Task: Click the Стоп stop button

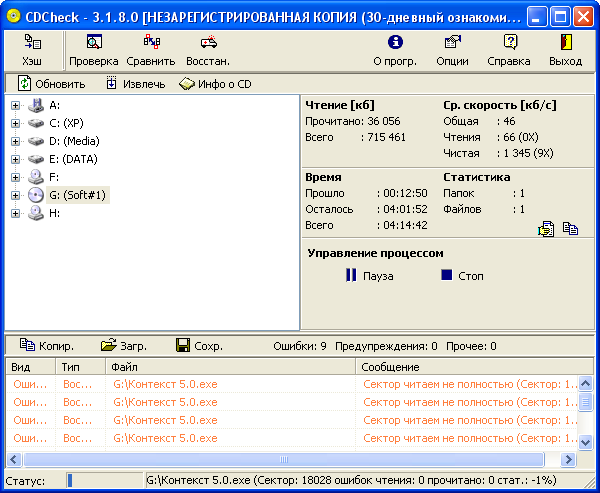Action: (x=462, y=276)
